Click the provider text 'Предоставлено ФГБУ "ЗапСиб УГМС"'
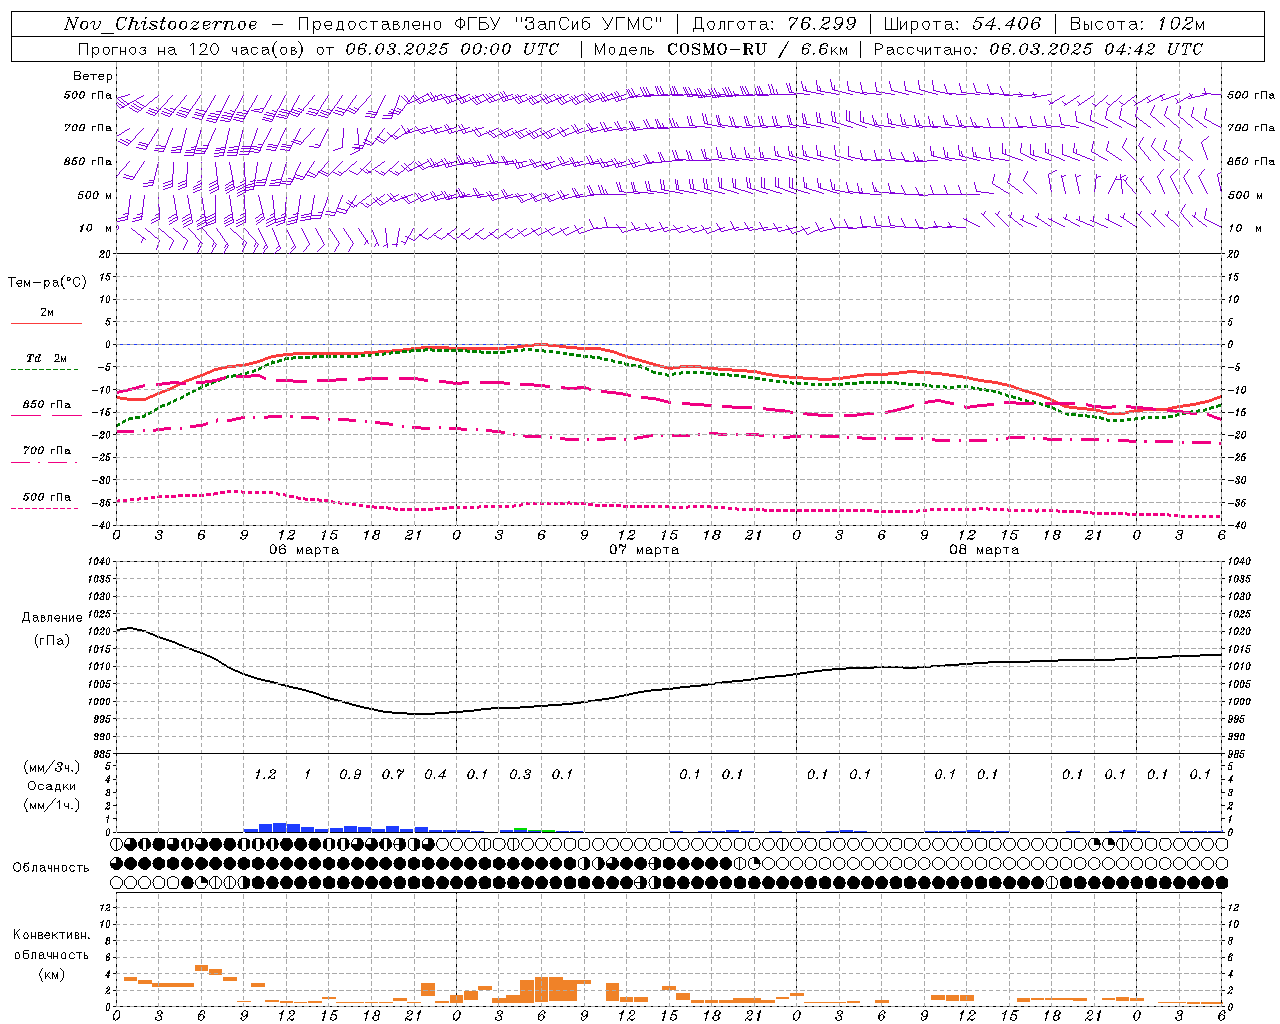Screen dimensions: 1280x1024 (481, 24)
